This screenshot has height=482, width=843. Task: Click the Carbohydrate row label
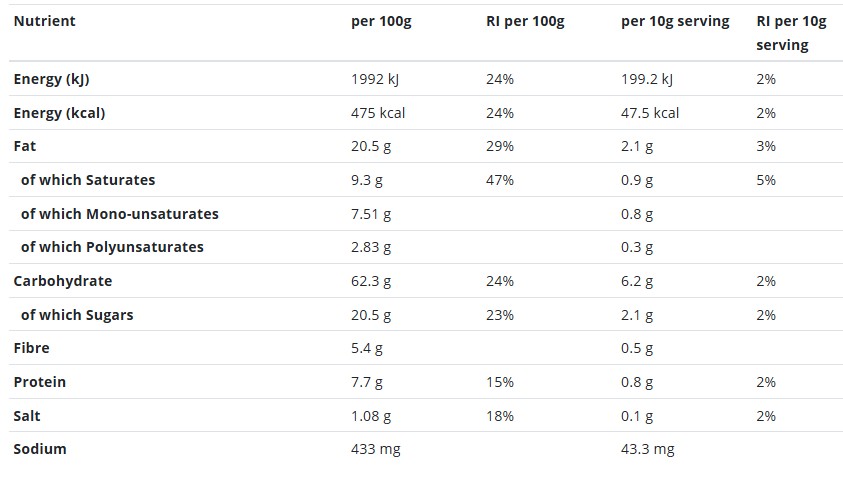63,281
